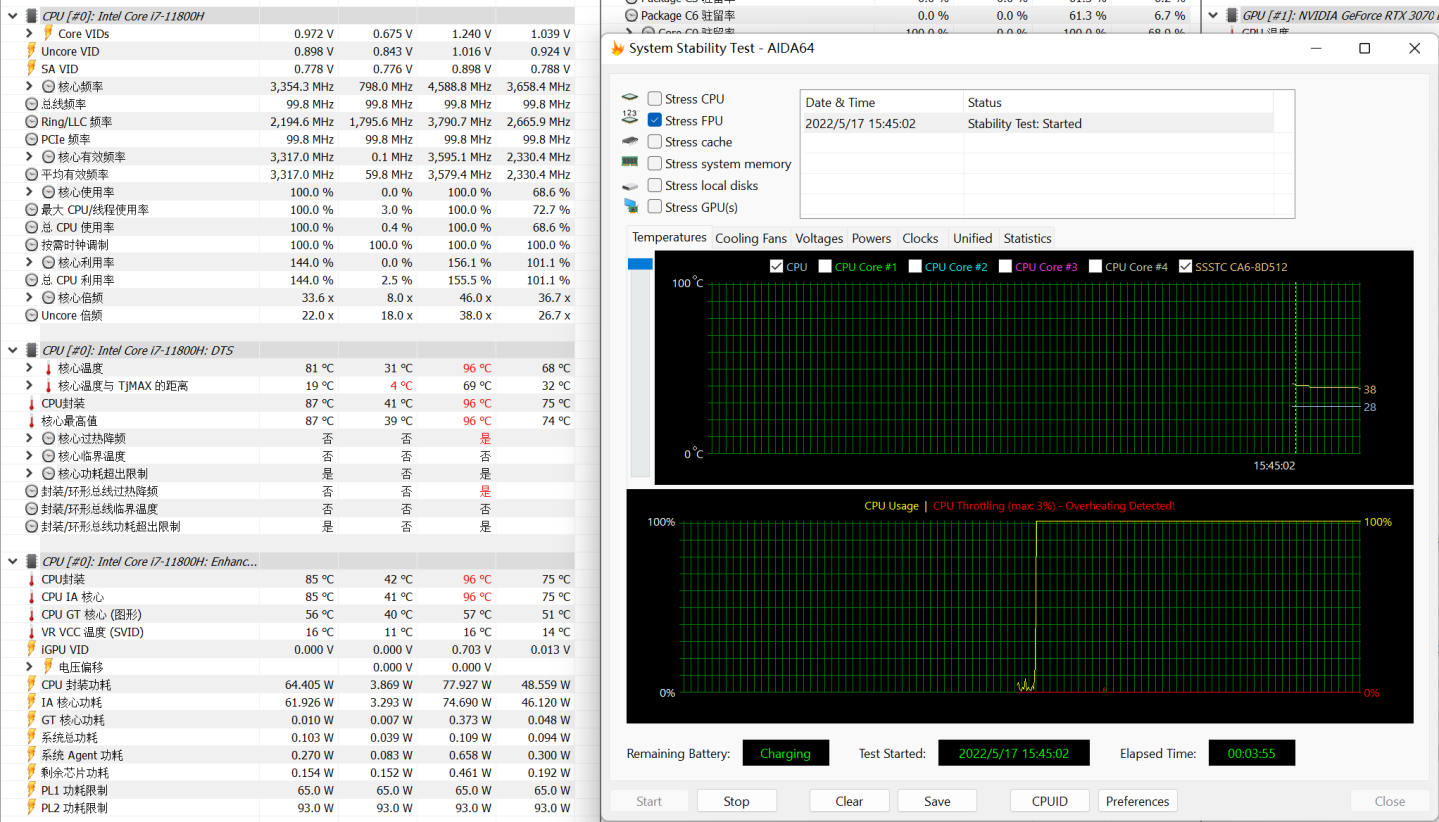The height and width of the screenshot is (822, 1439).
Task: Uncheck the SSSTC CA6-8D512 legend checkbox
Action: (x=1186, y=267)
